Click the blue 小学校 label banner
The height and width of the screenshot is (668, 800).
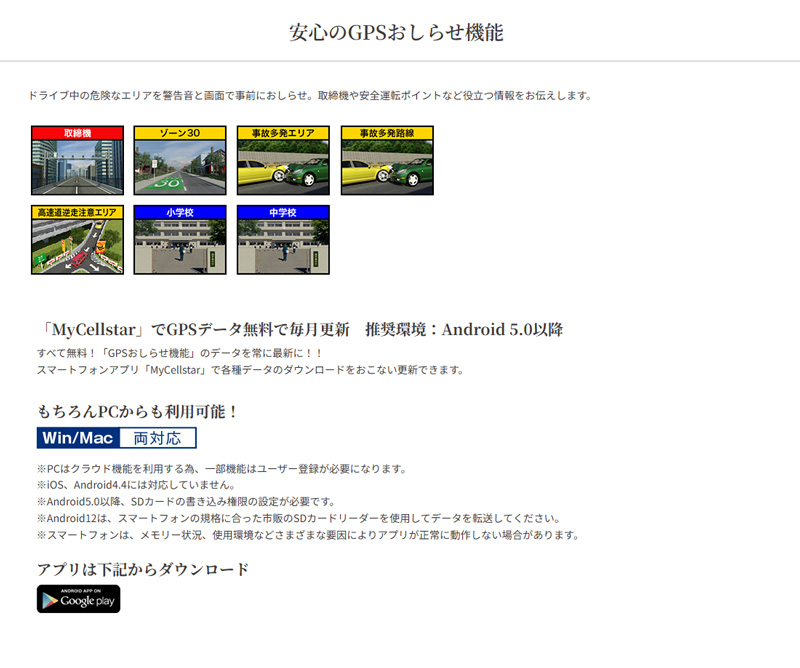coord(180,211)
